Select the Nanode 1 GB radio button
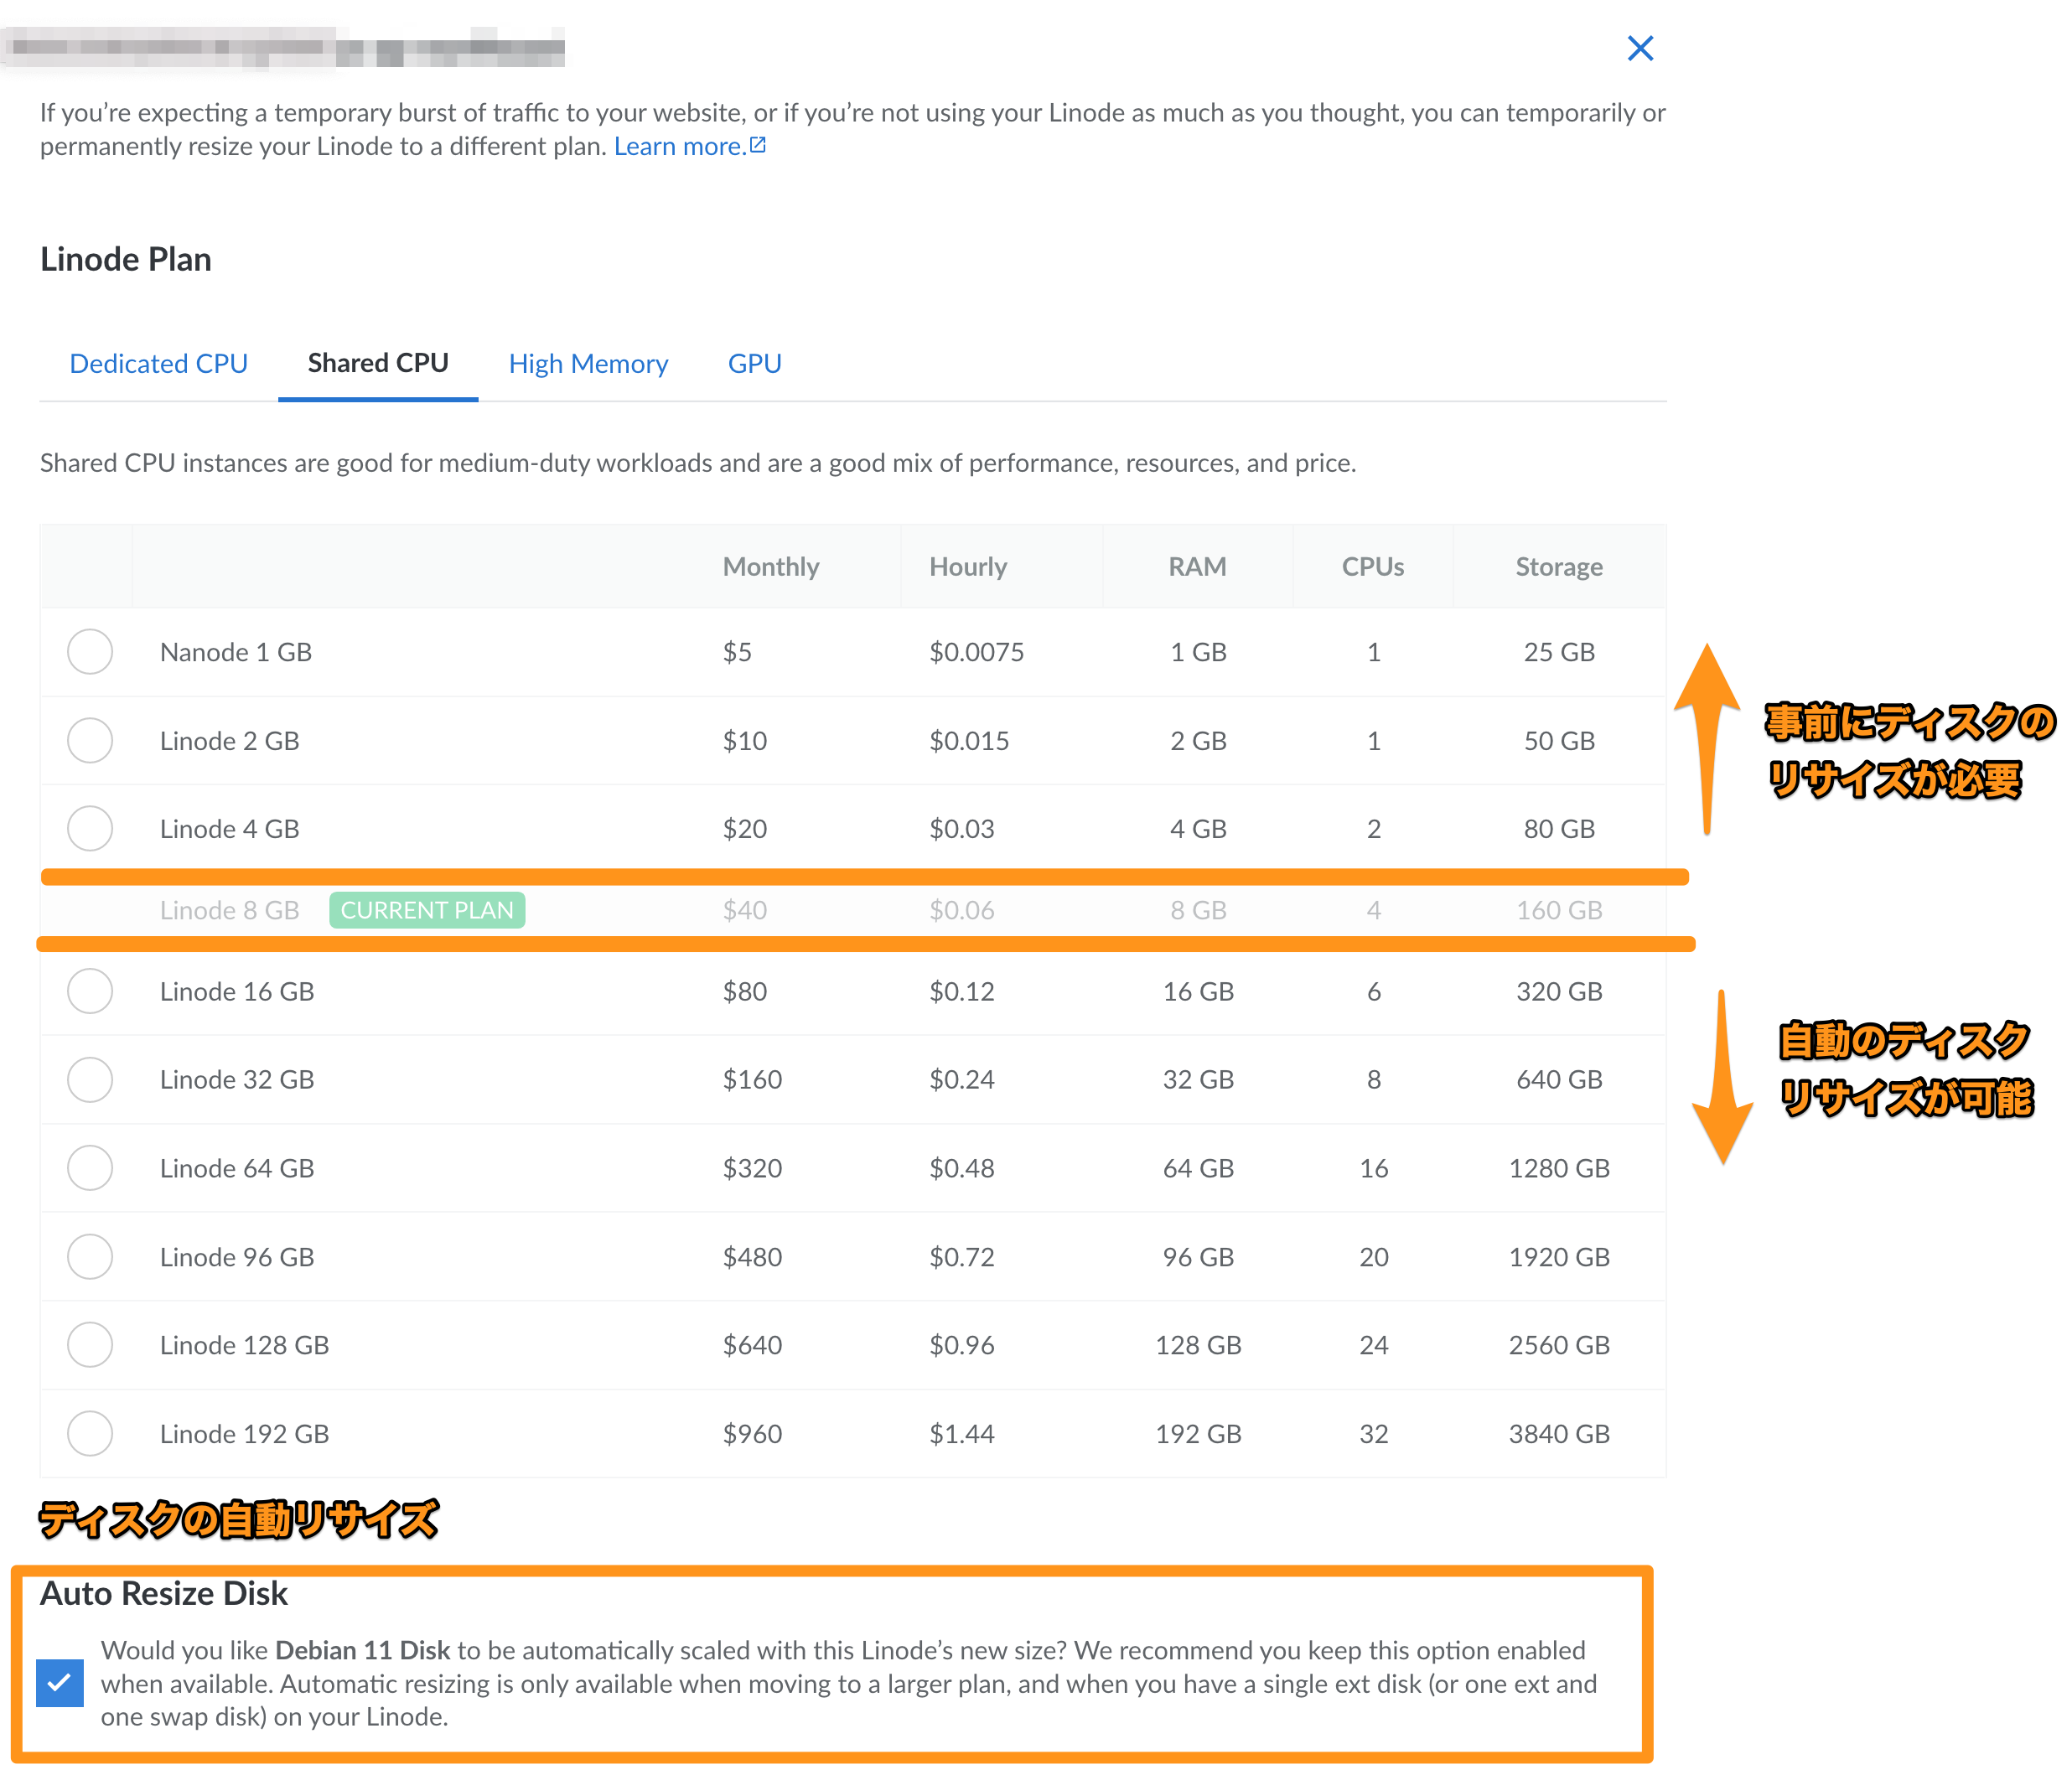The width and height of the screenshot is (2072, 1775). (90, 652)
